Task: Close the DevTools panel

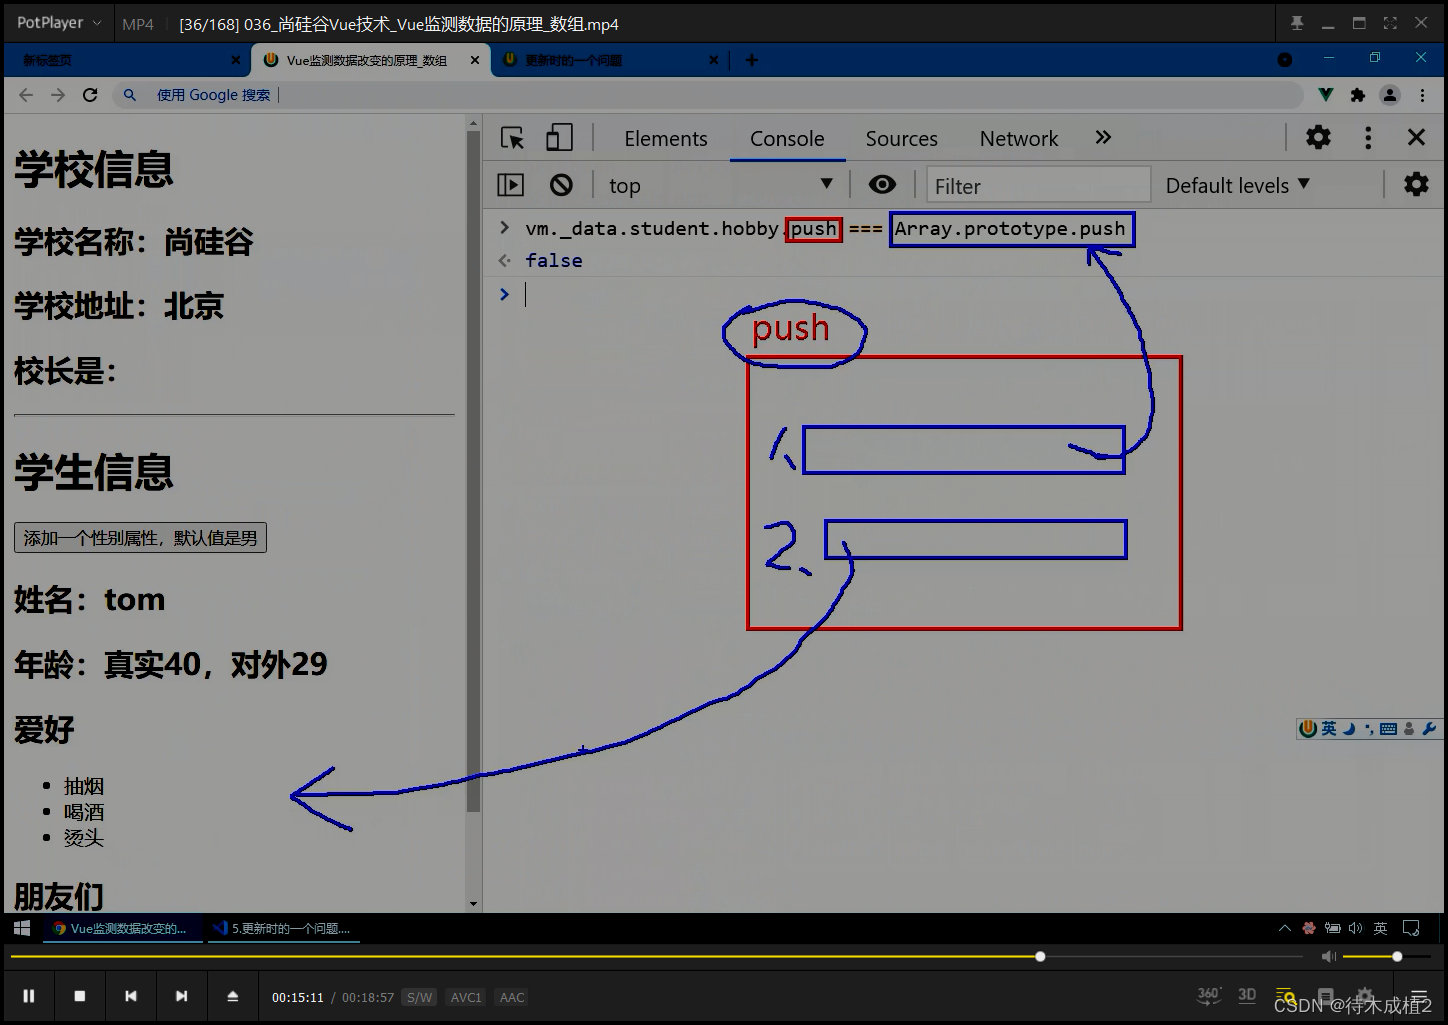Action: pyautogui.click(x=1416, y=138)
